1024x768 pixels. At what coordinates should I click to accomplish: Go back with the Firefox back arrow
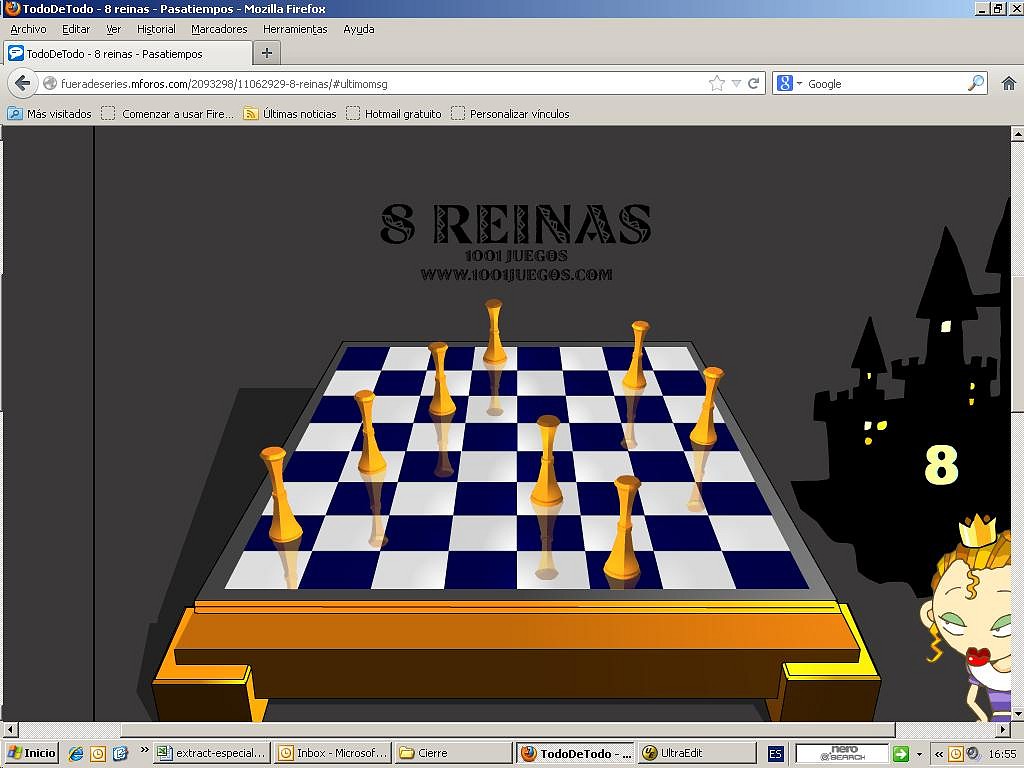pos(22,84)
